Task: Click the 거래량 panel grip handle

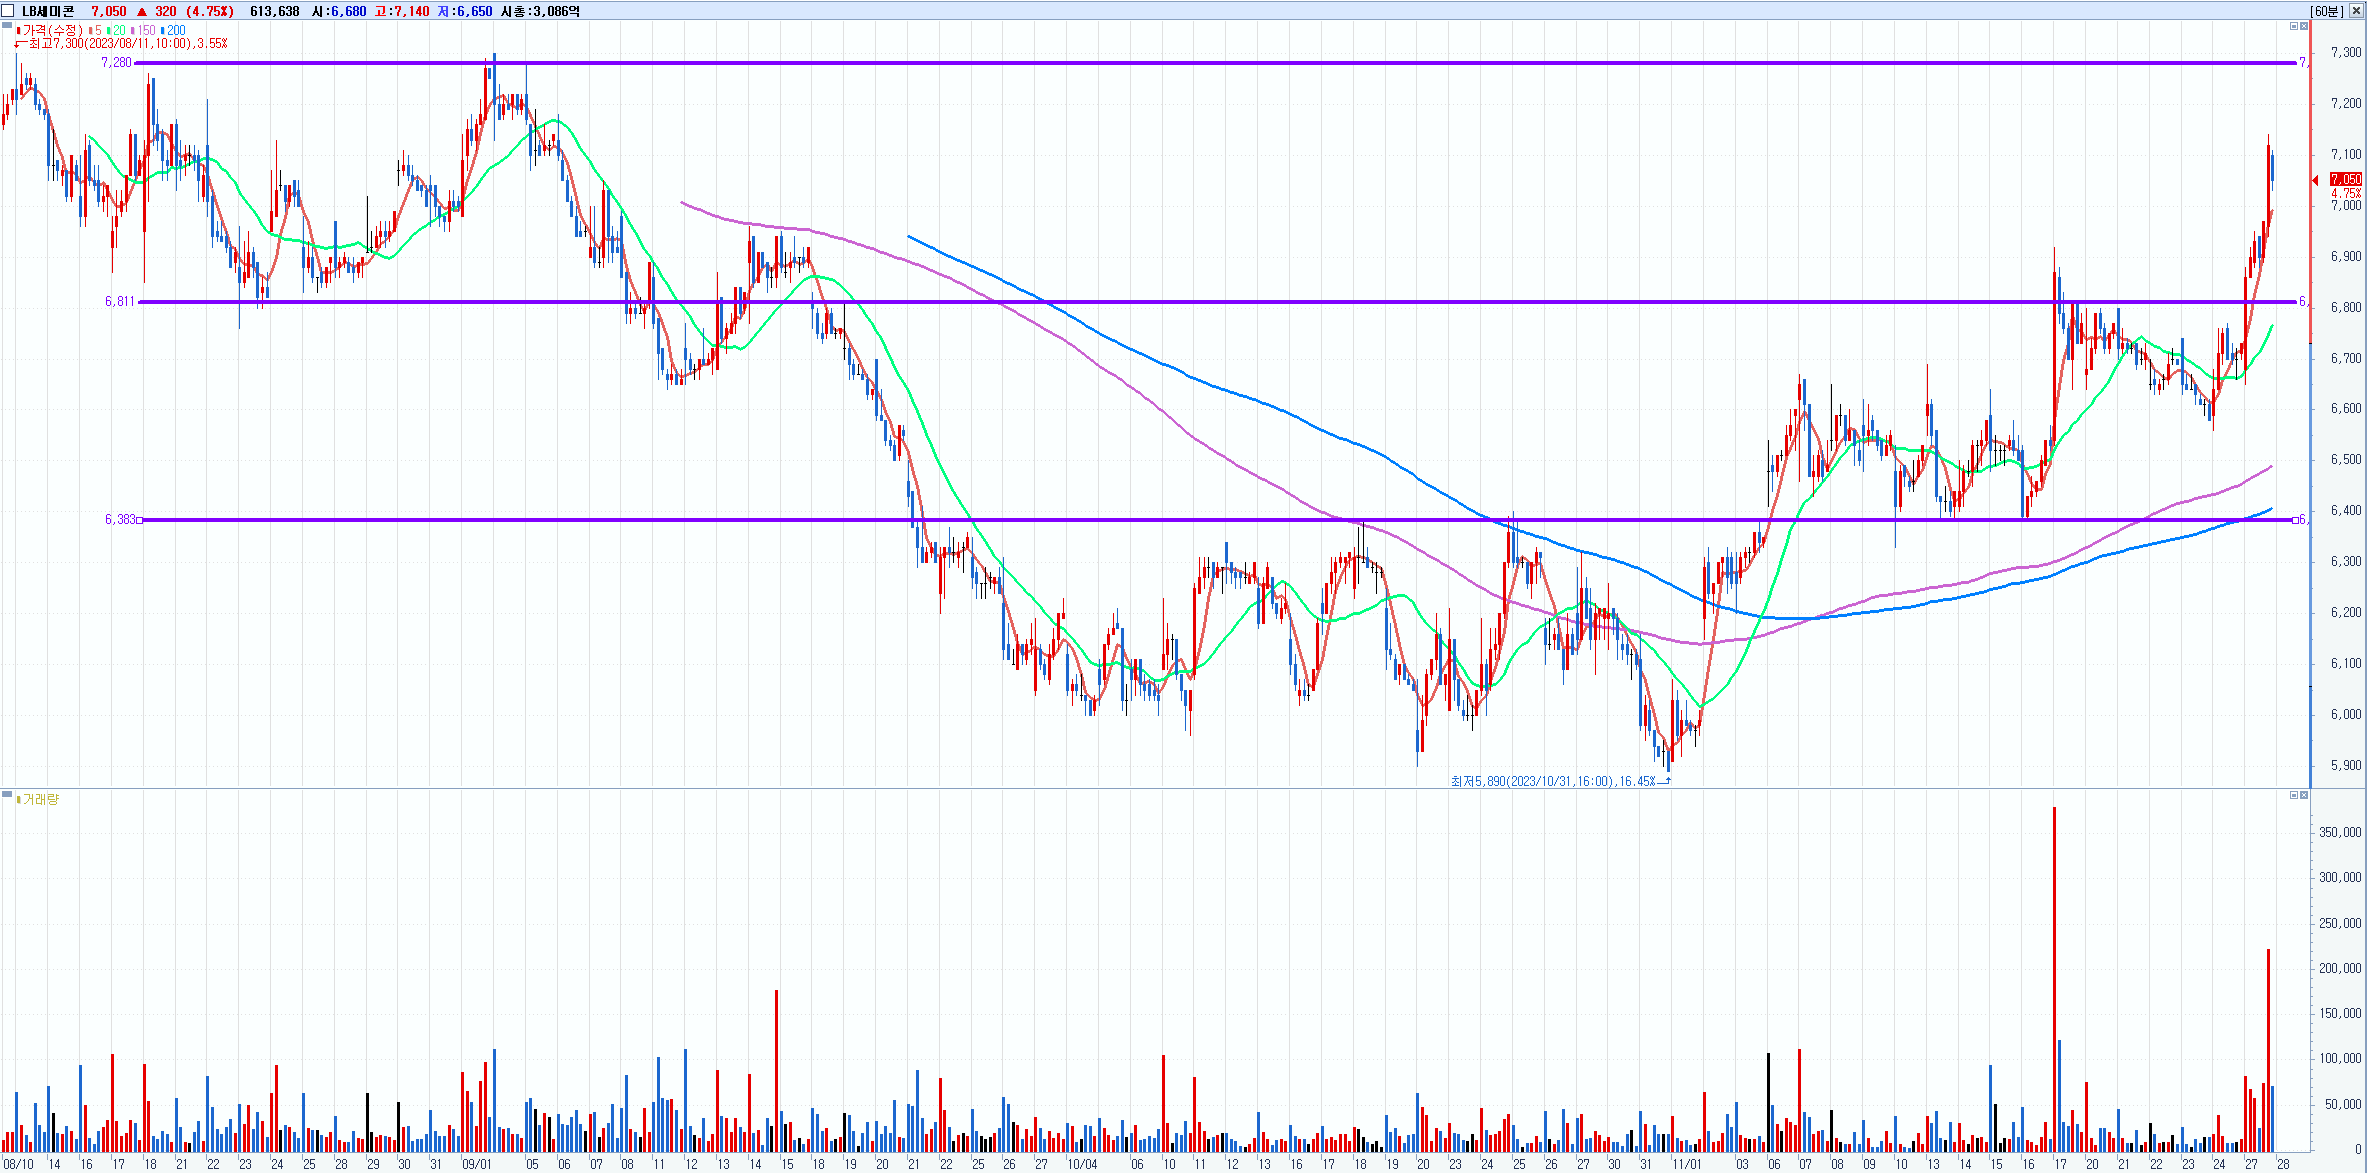Action: (x=7, y=794)
